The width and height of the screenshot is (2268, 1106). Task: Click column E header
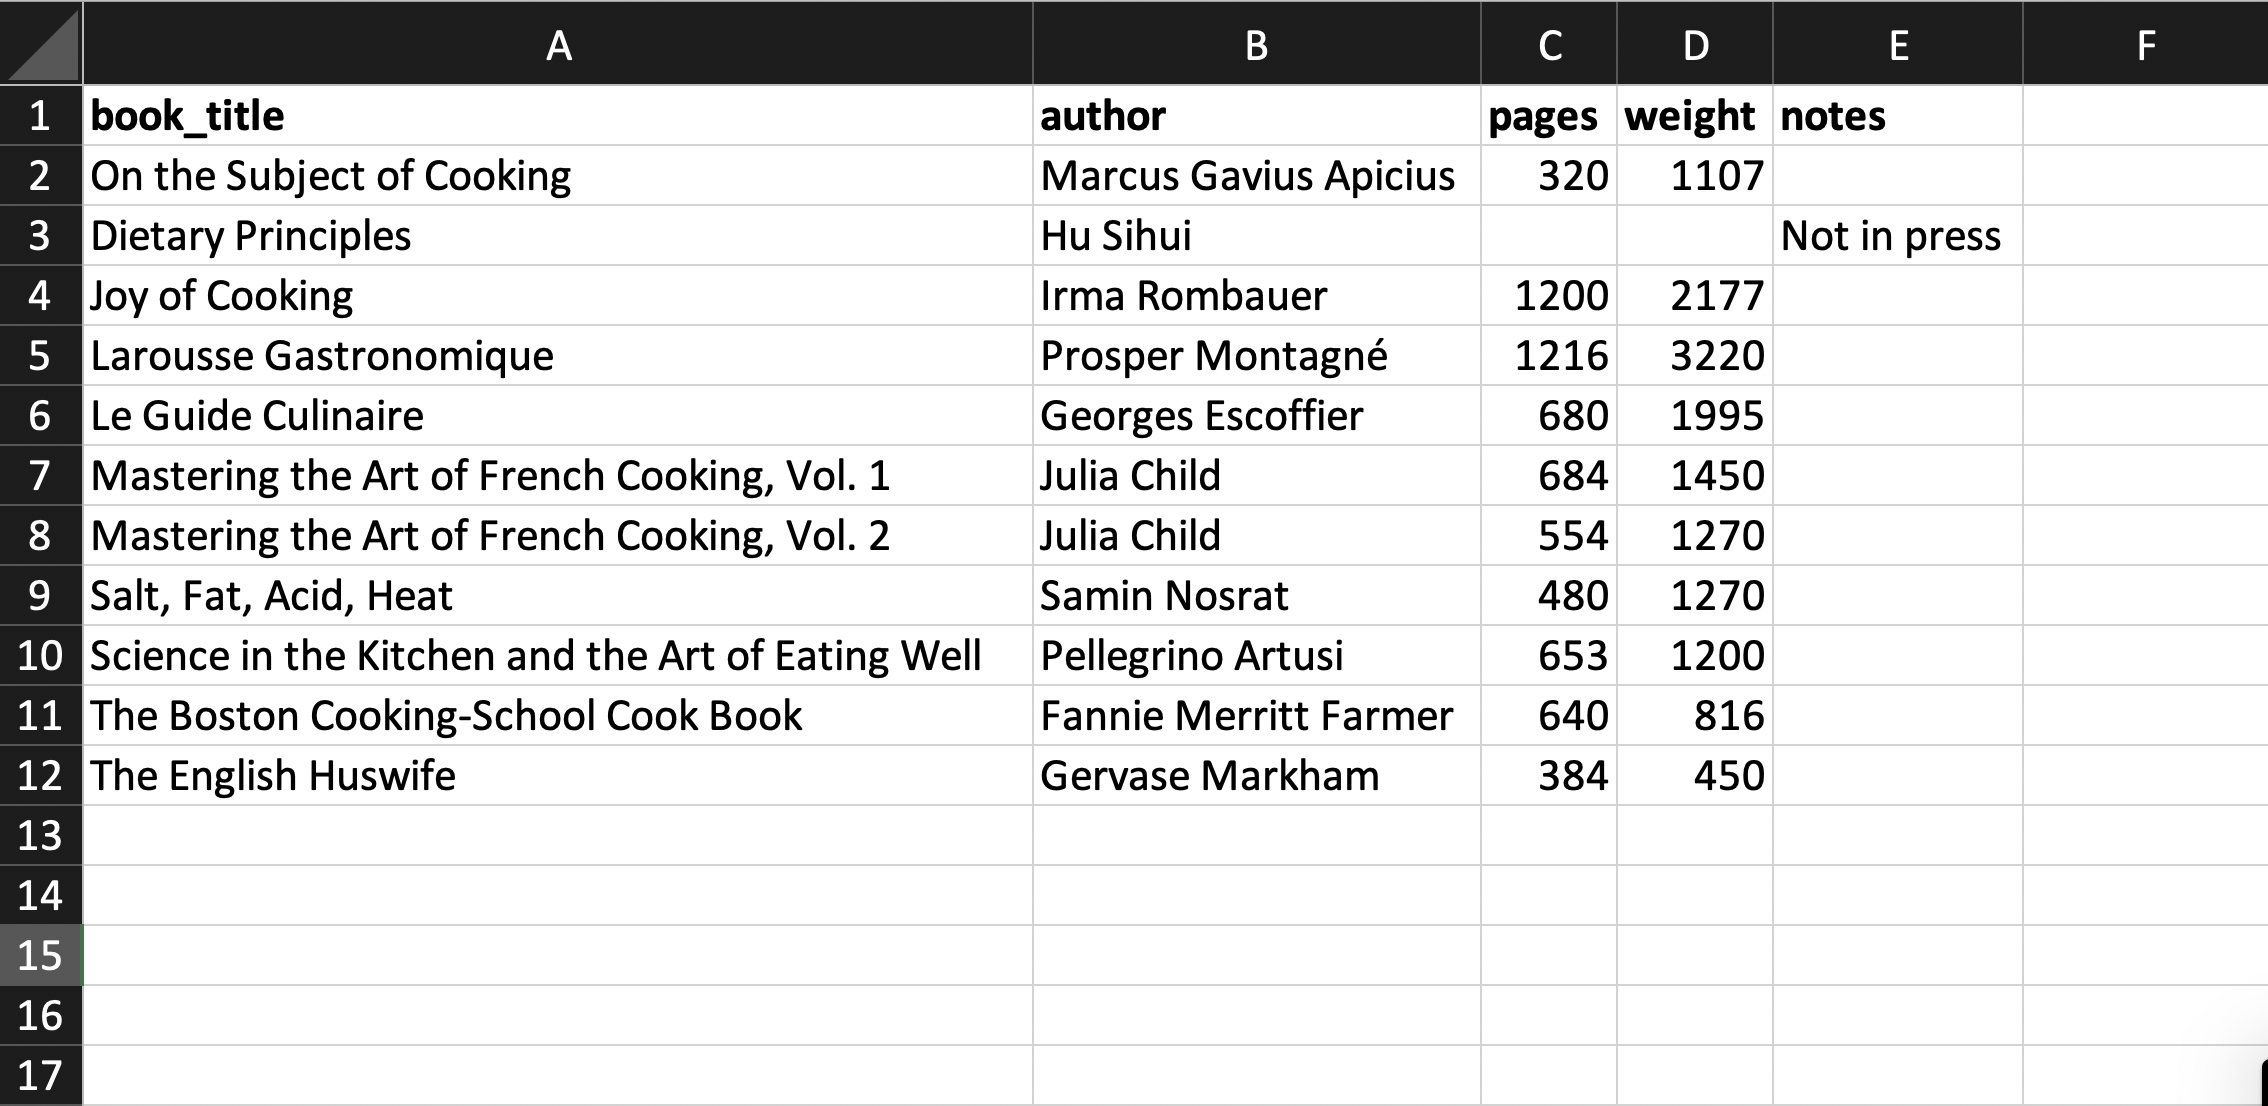coord(1898,44)
